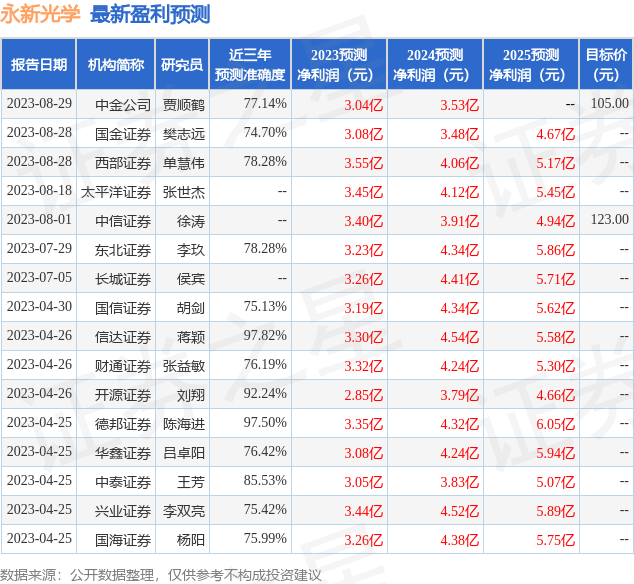Select the 2023-08-29 date cell
Screen dimensions: 634x584
click(39, 104)
